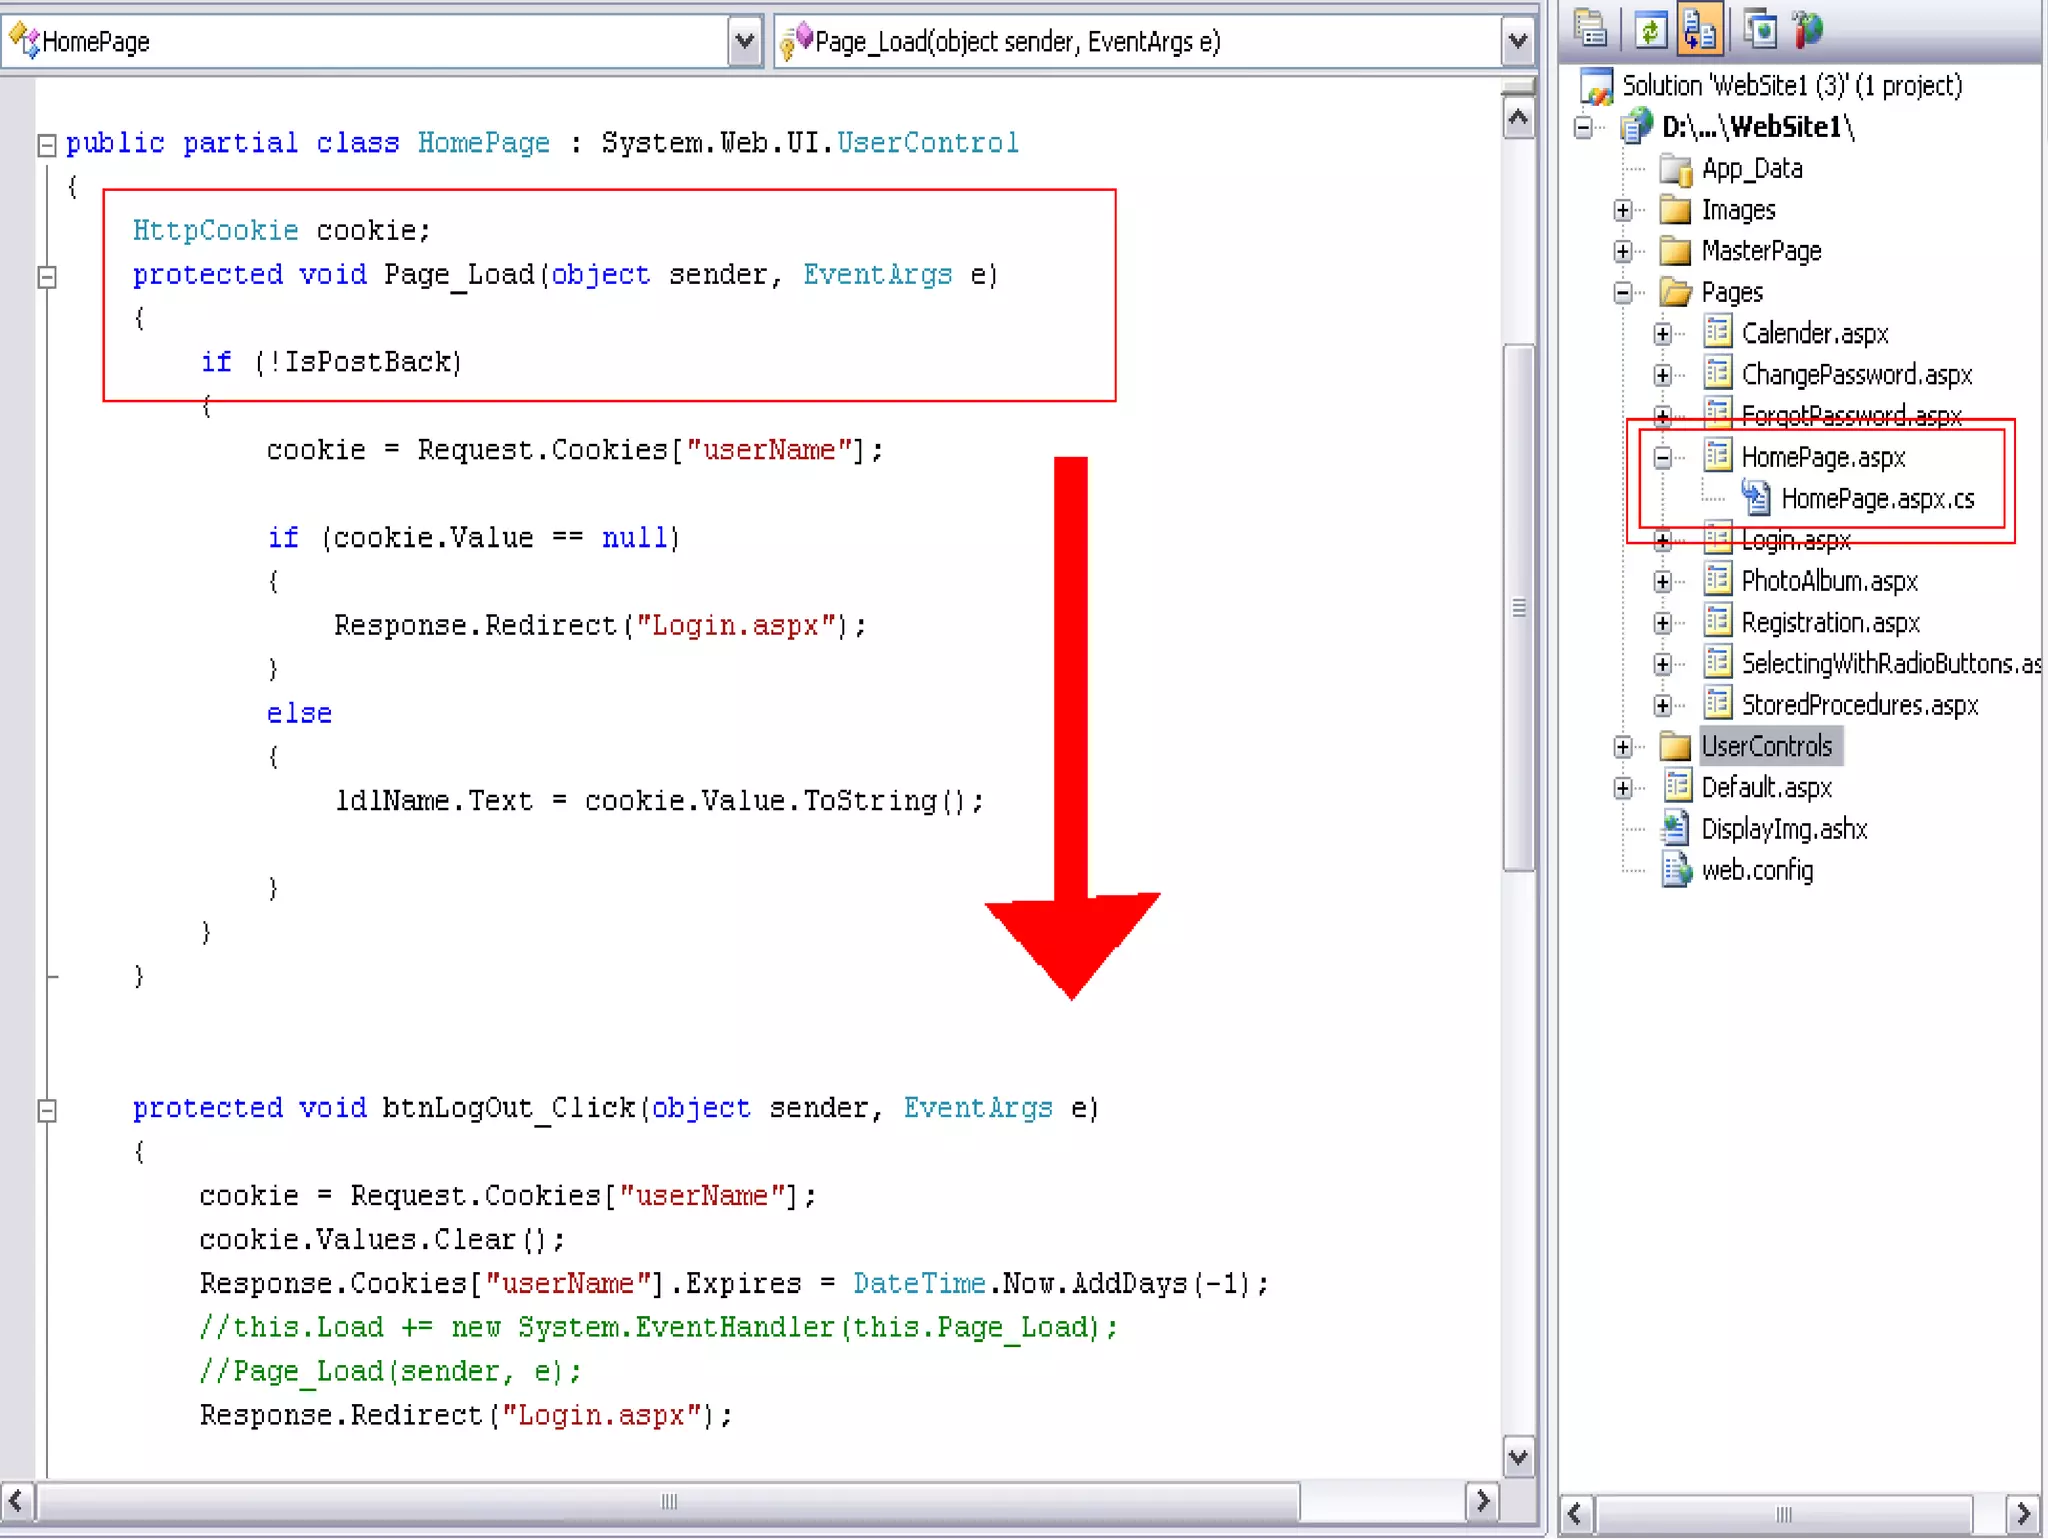
Task: Open the ASP.NET Configuration tool icon
Action: (1808, 30)
